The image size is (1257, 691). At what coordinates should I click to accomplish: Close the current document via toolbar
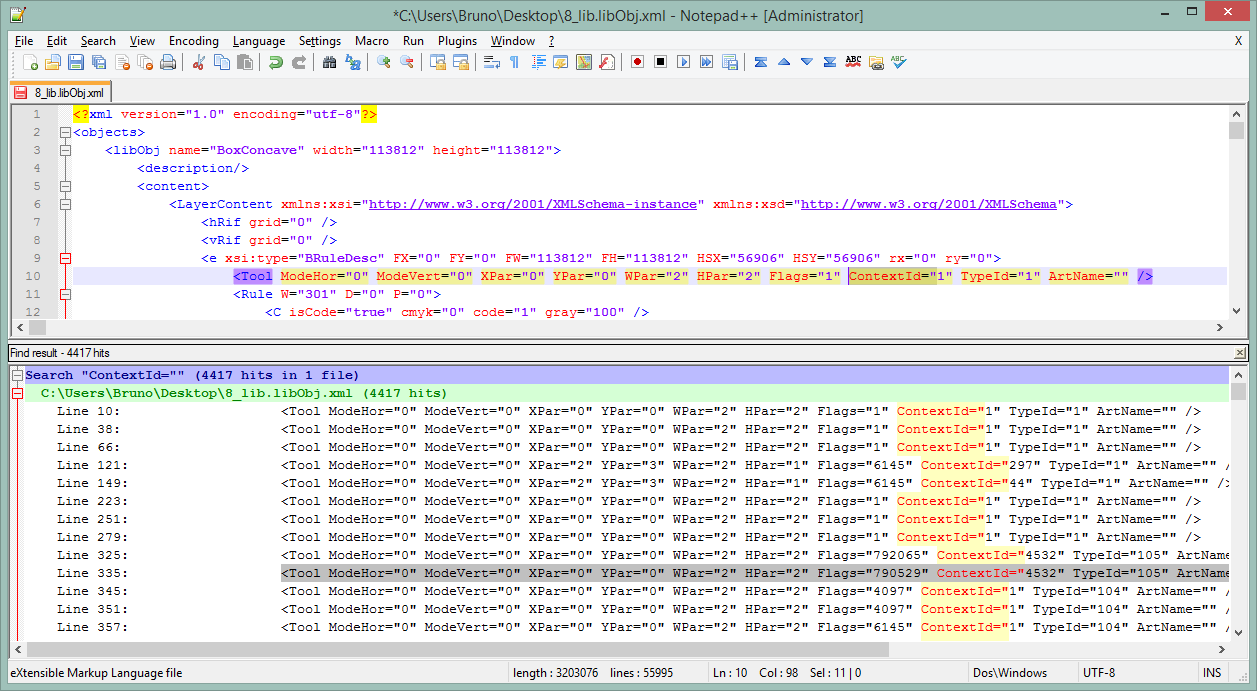122,62
